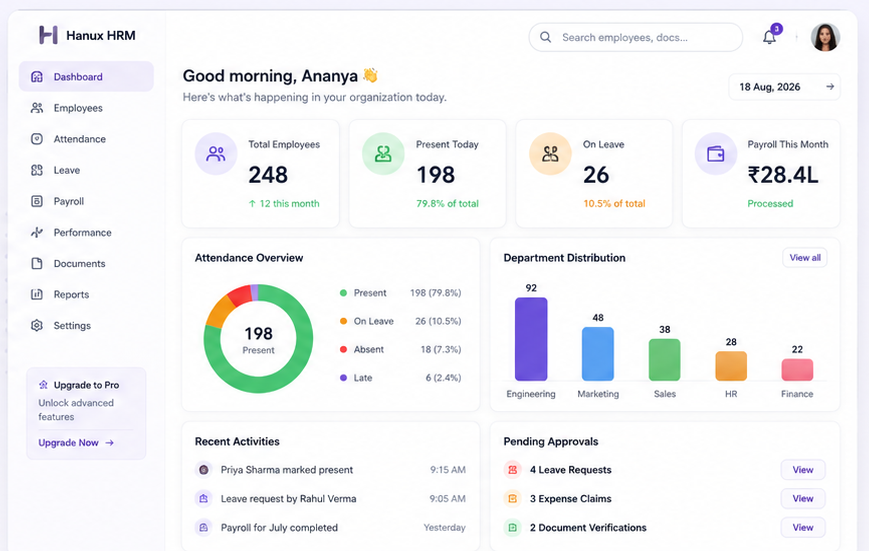
Task: Click the blue Marketing bar
Action: pos(597,354)
